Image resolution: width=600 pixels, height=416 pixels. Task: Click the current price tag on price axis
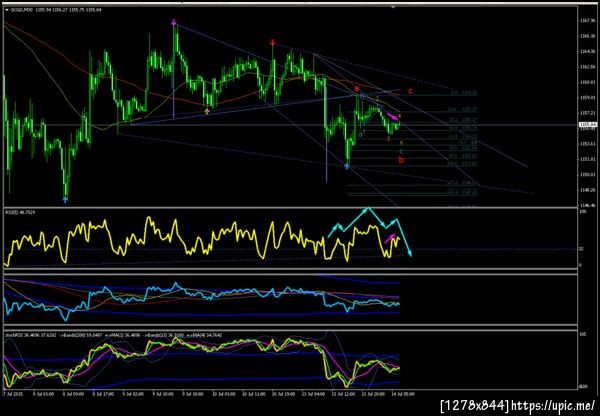click(587, 124)
